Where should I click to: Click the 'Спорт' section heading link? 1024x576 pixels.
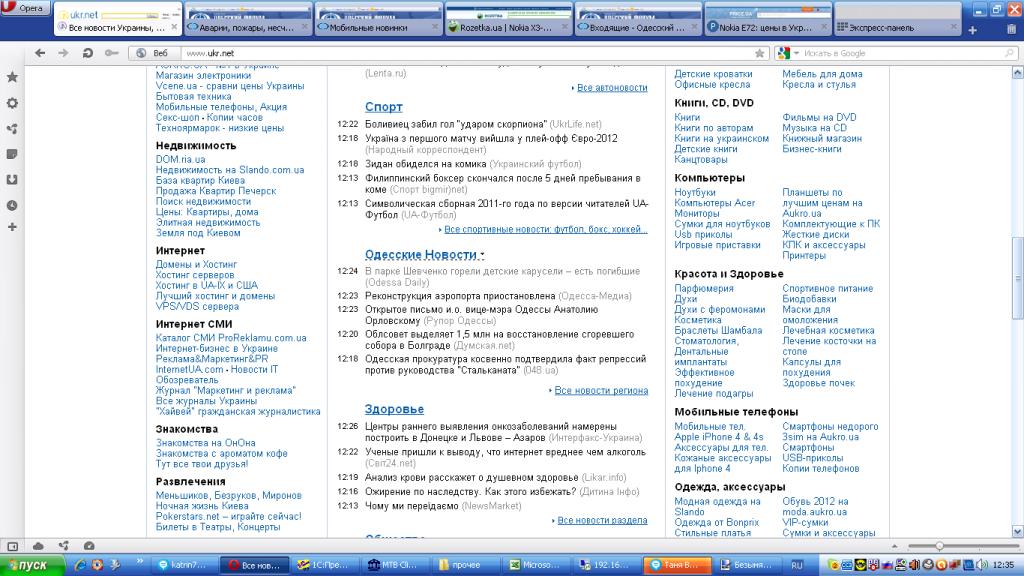coord(384,107)
